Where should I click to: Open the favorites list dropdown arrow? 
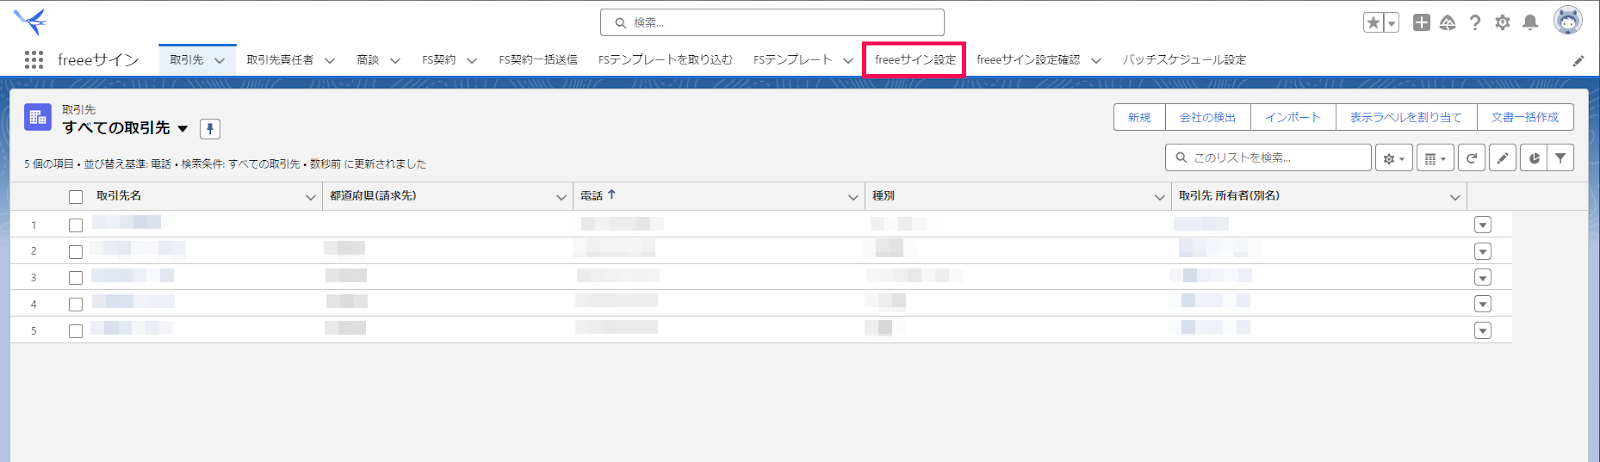pos(1391,22)
